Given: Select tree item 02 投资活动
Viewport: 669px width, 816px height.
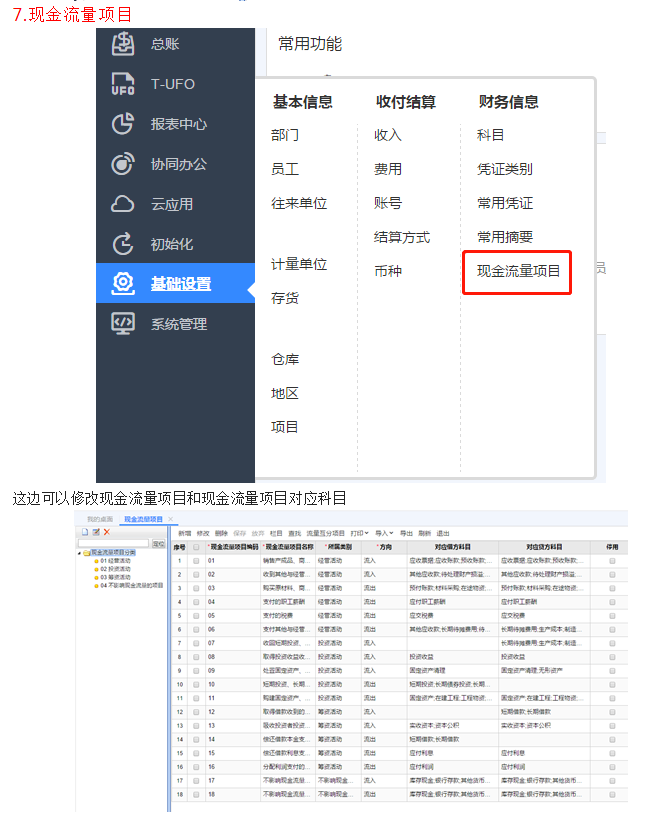Looking at the screenshot, I should click(115, 569).
